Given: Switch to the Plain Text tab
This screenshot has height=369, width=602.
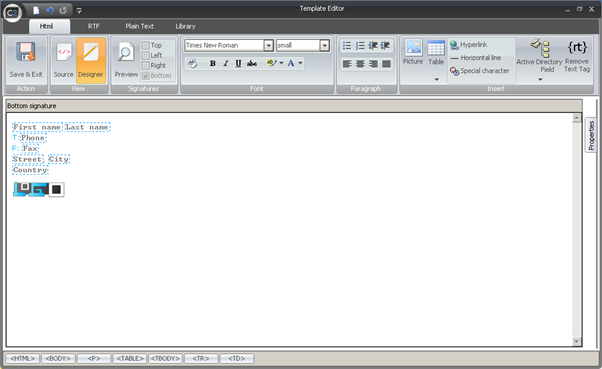Looking at the screenshot, I should point(139,26).
